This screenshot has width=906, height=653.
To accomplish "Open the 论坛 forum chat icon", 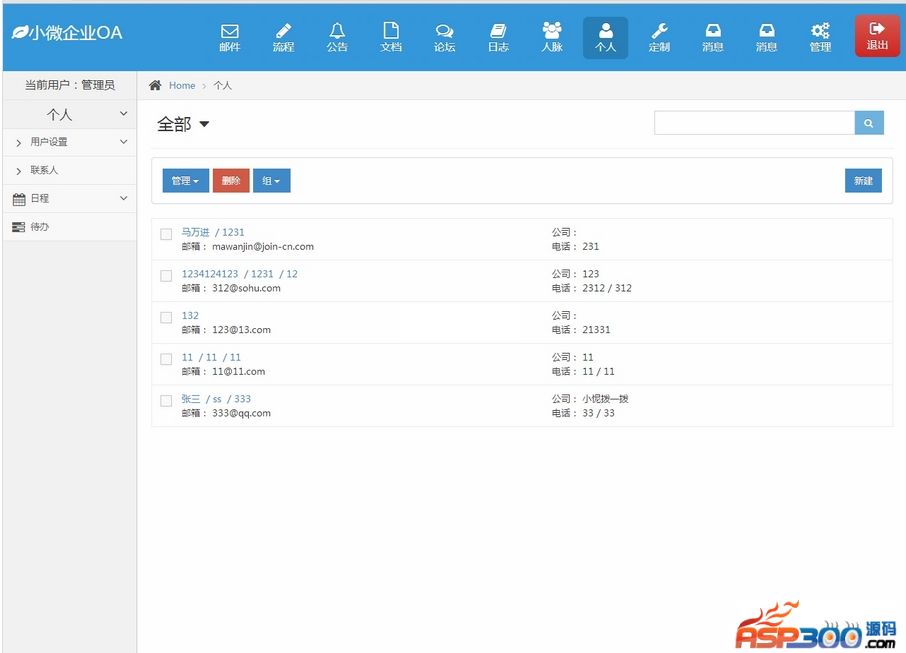I will coord(444,38).
